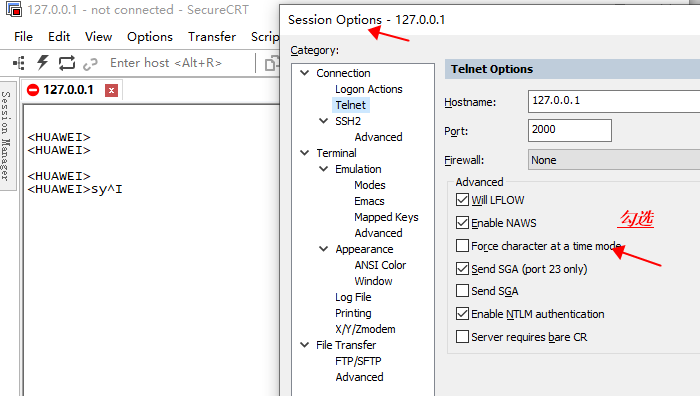Collapse the File Transfer category
This screenshot has width=700, height=396.
coord(304,345)
